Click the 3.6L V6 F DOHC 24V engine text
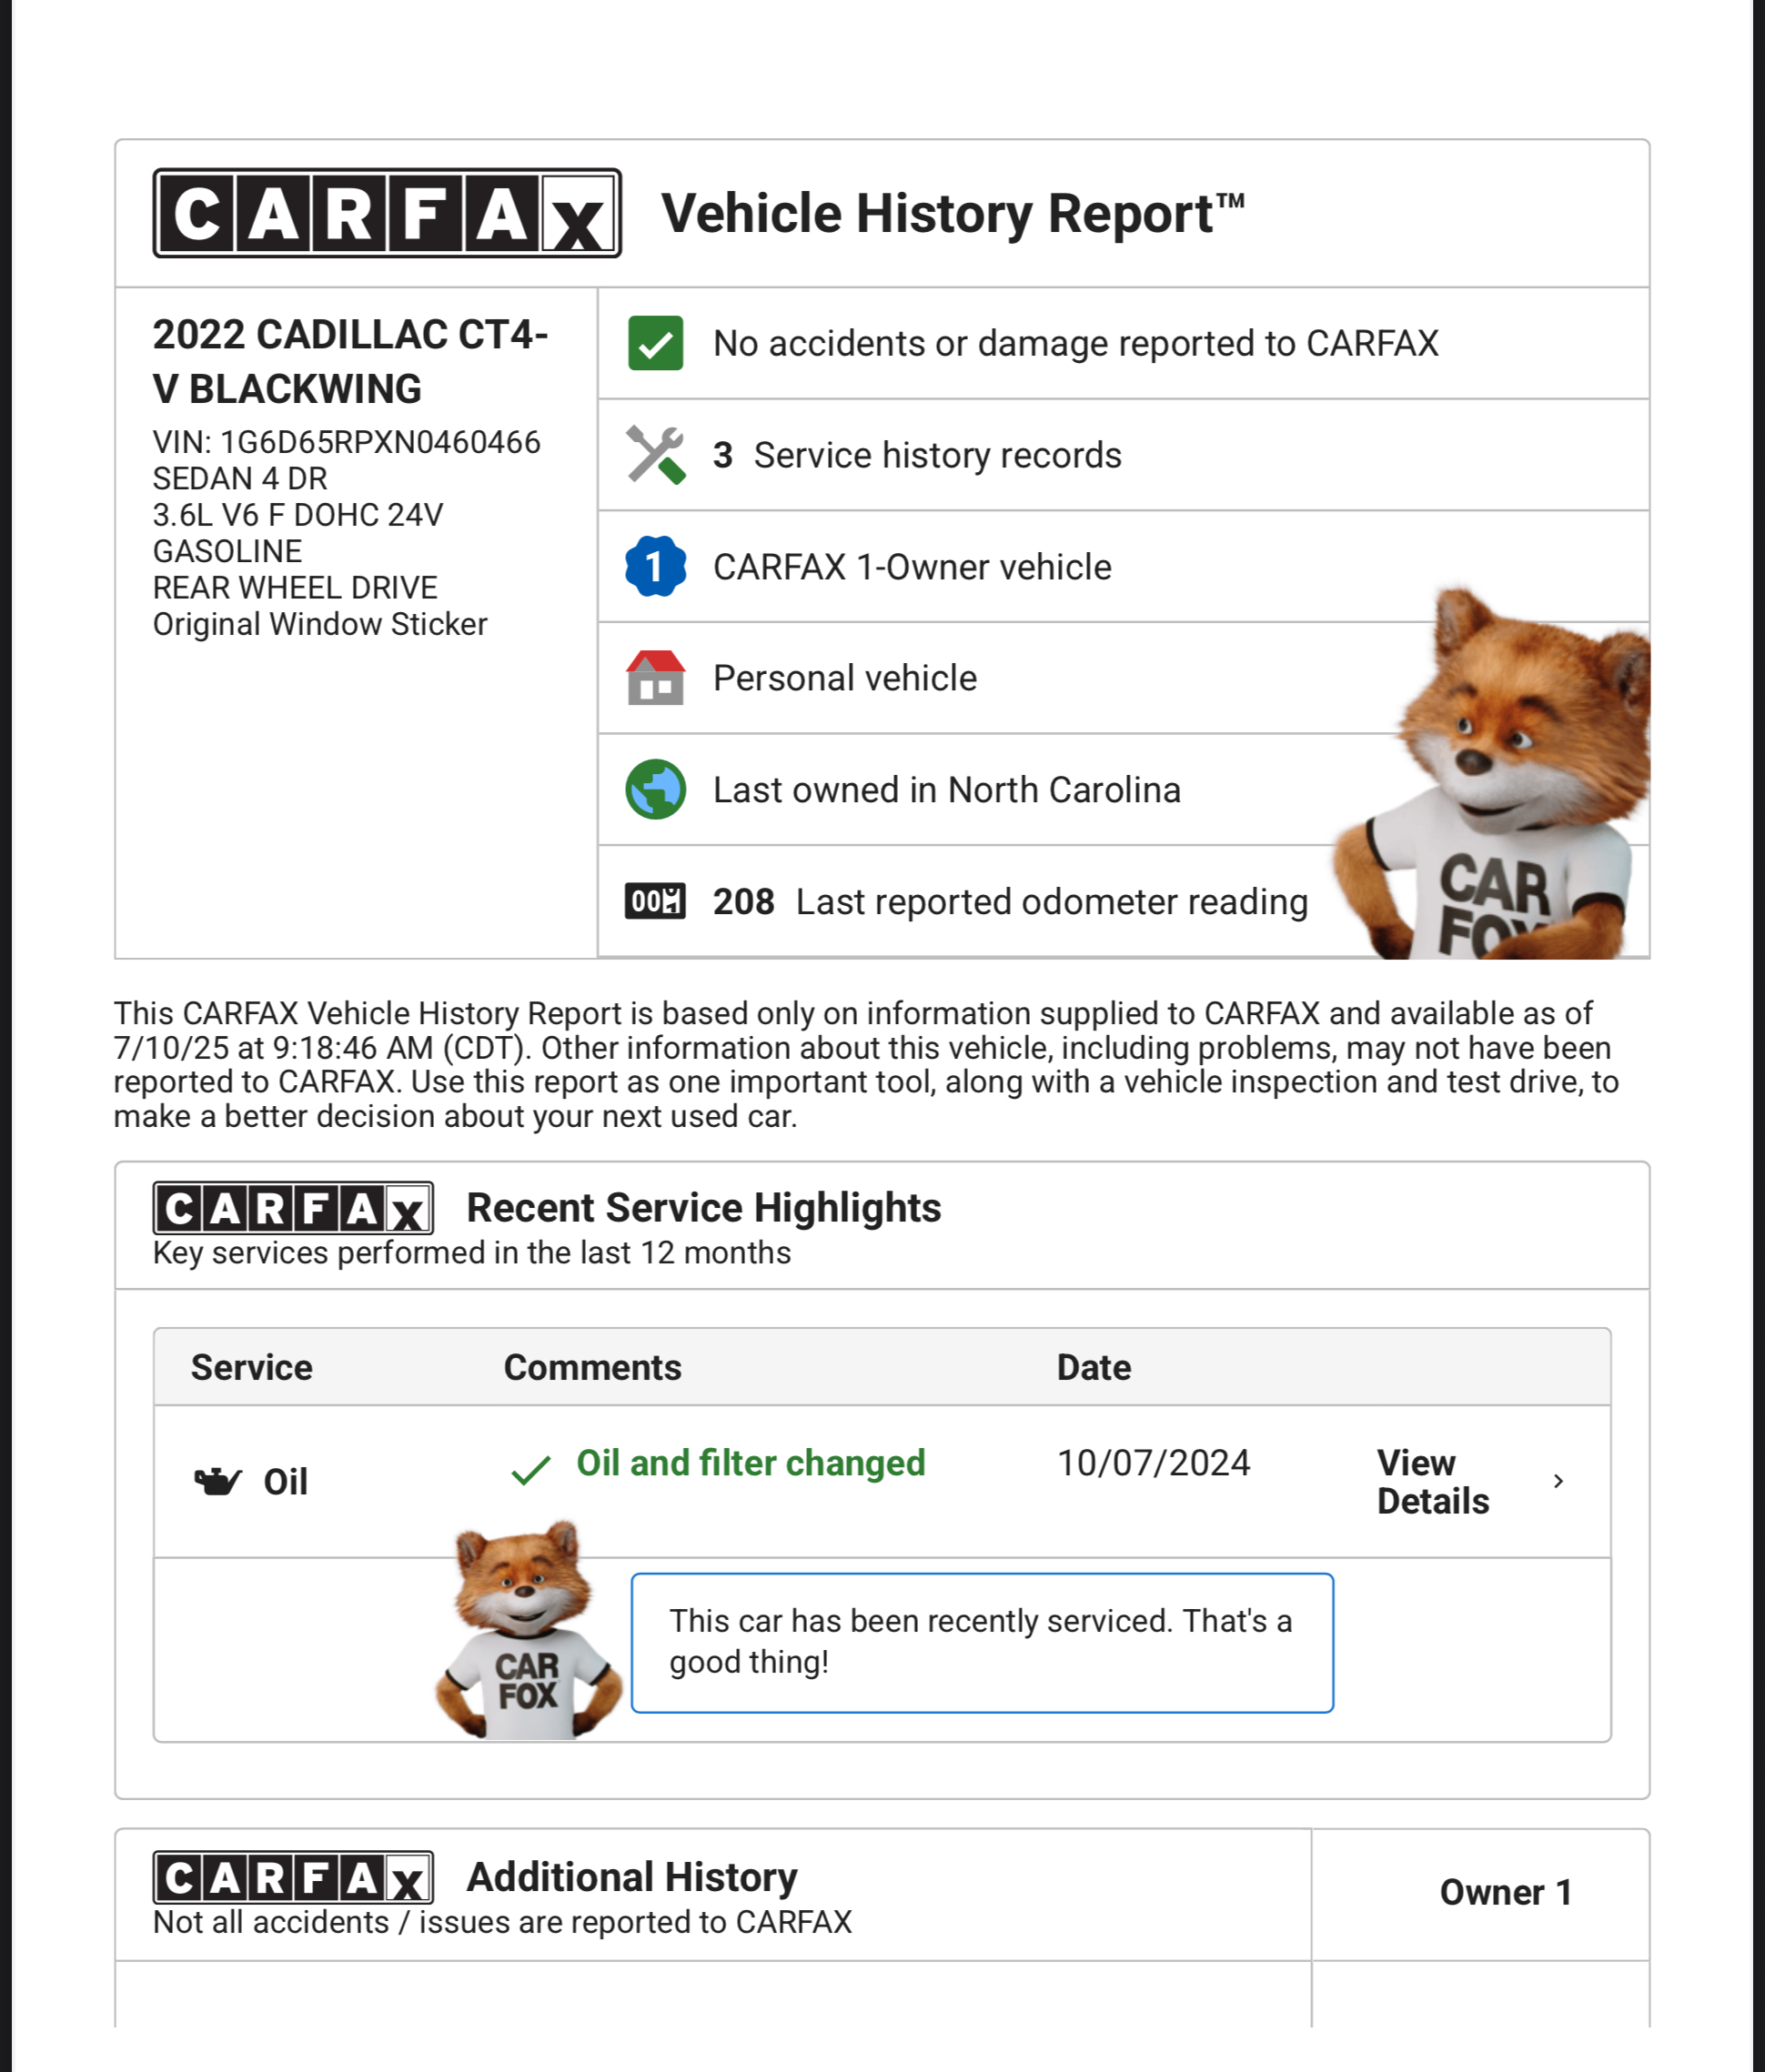This screenshot has height=2072, width=1765. pos(297,515)
